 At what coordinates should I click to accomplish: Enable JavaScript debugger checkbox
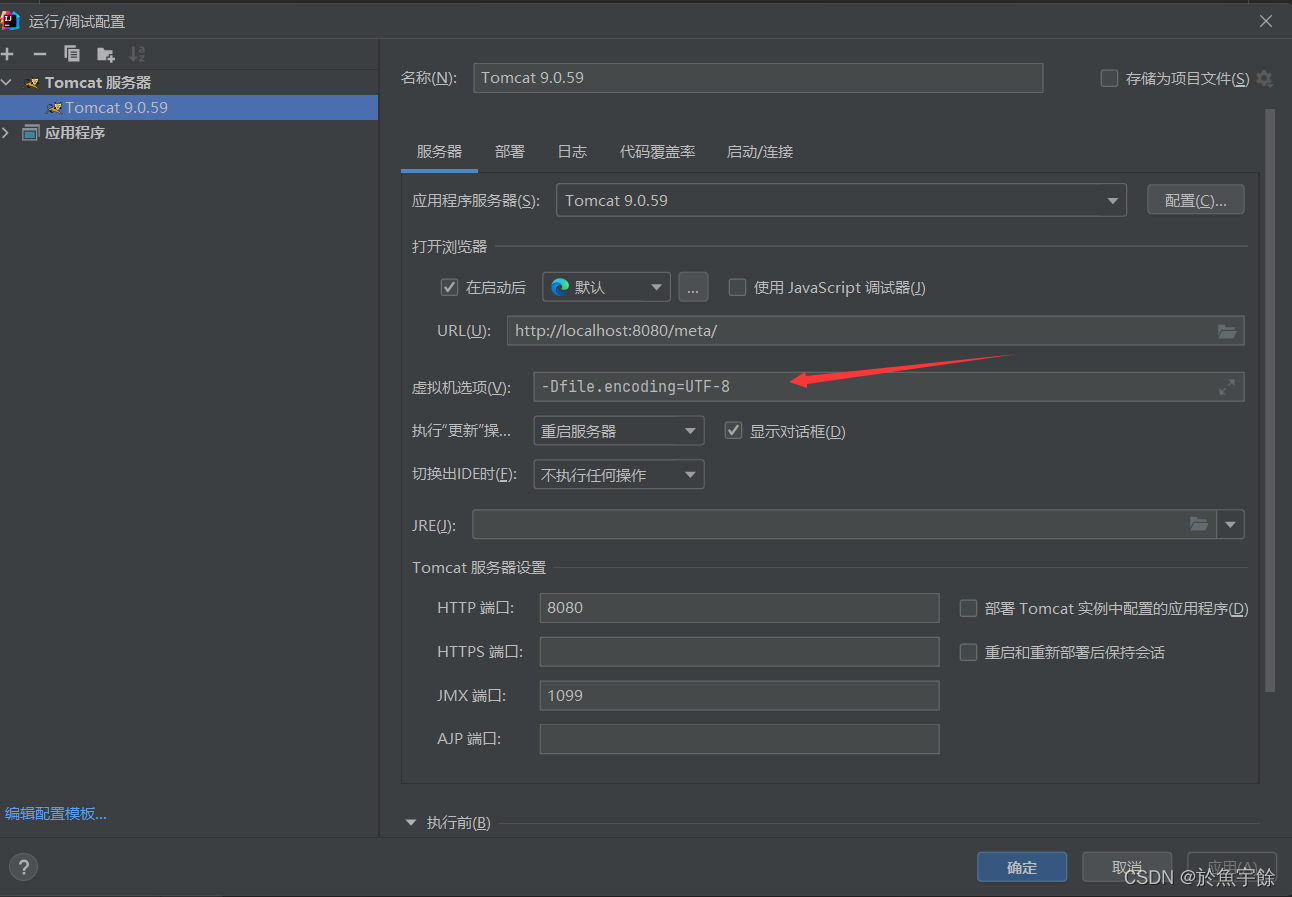pyautogui.click(x=737, y=287)
